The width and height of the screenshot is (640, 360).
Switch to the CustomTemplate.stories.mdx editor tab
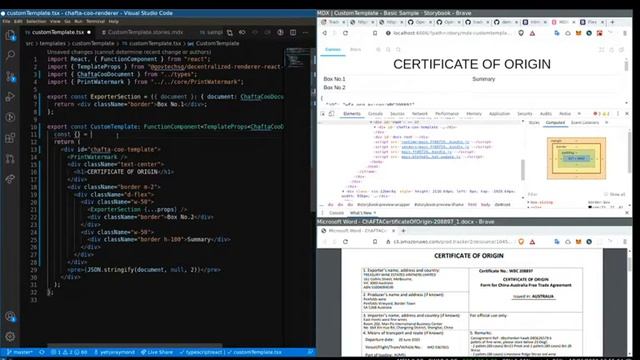[x=143, y=32]
